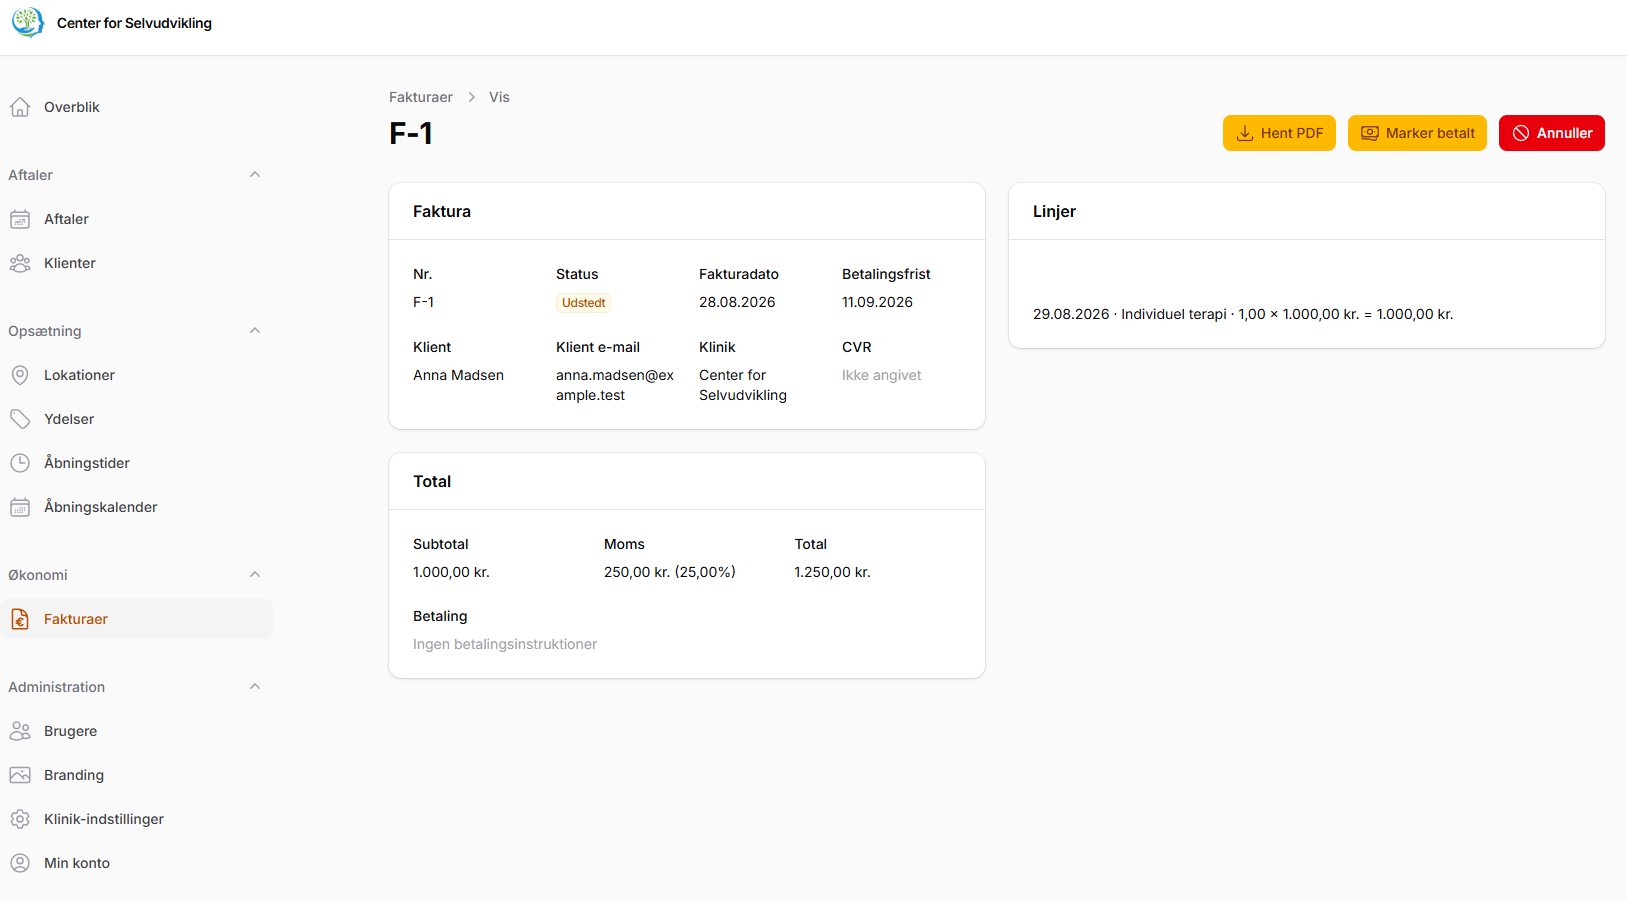The height and width of the screenshot is (901, 1627).
Task: Select the Lokationer pin icon
Action: (20, 375)
